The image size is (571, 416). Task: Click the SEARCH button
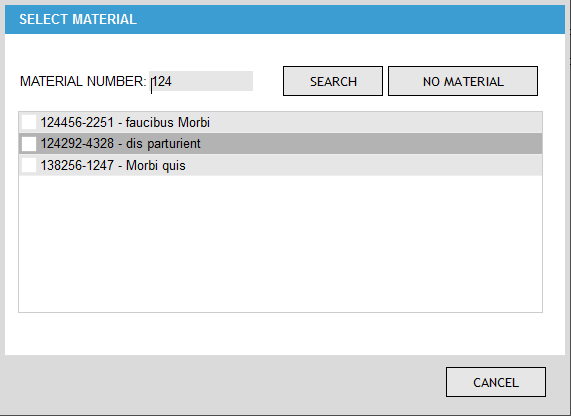333,81
